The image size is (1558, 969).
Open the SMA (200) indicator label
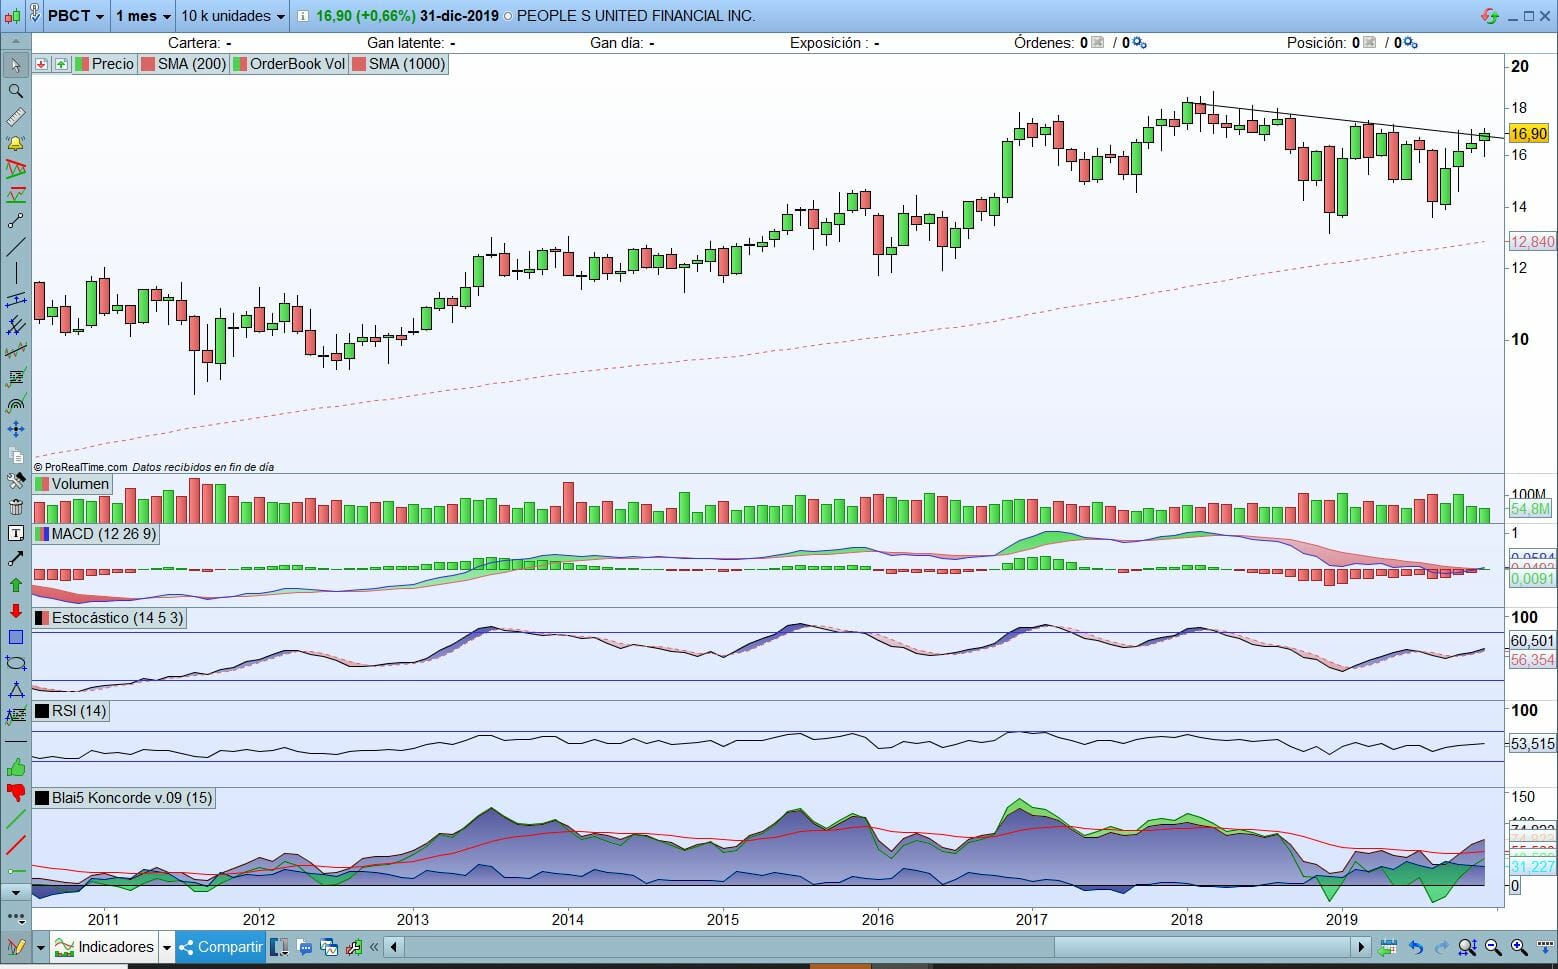tap(184, 64)
